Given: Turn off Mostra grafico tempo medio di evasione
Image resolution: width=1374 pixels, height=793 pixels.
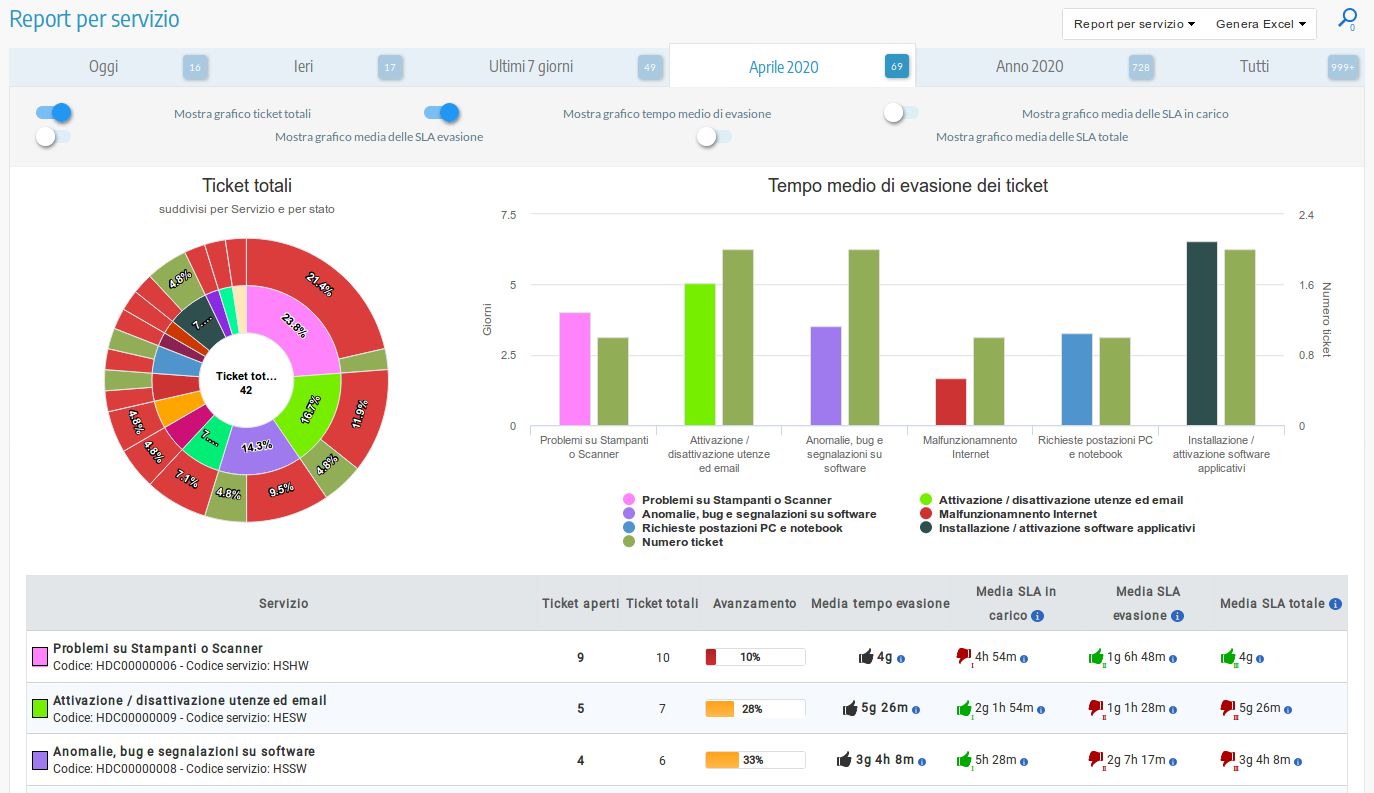Looking at the screenshot, I should [441, 113].
